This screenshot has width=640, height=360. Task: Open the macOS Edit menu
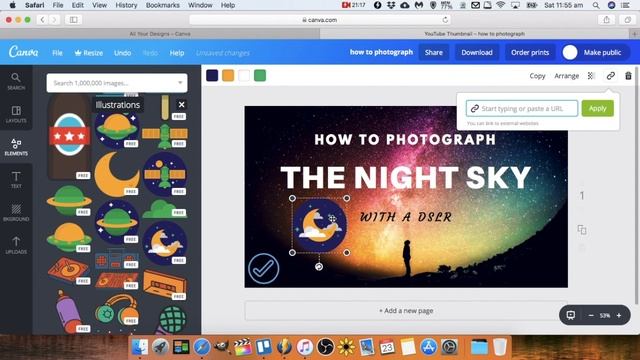(77, 5)
